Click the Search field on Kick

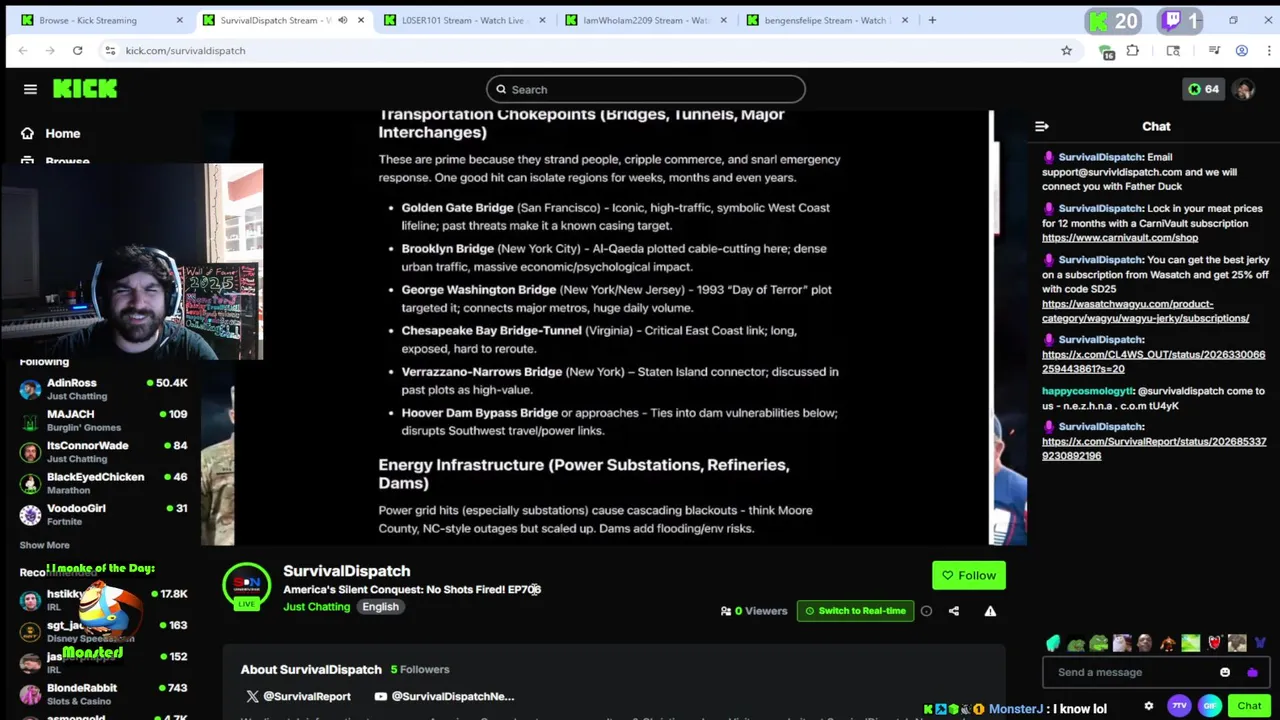pyautogui.click(x=645, y=89)
